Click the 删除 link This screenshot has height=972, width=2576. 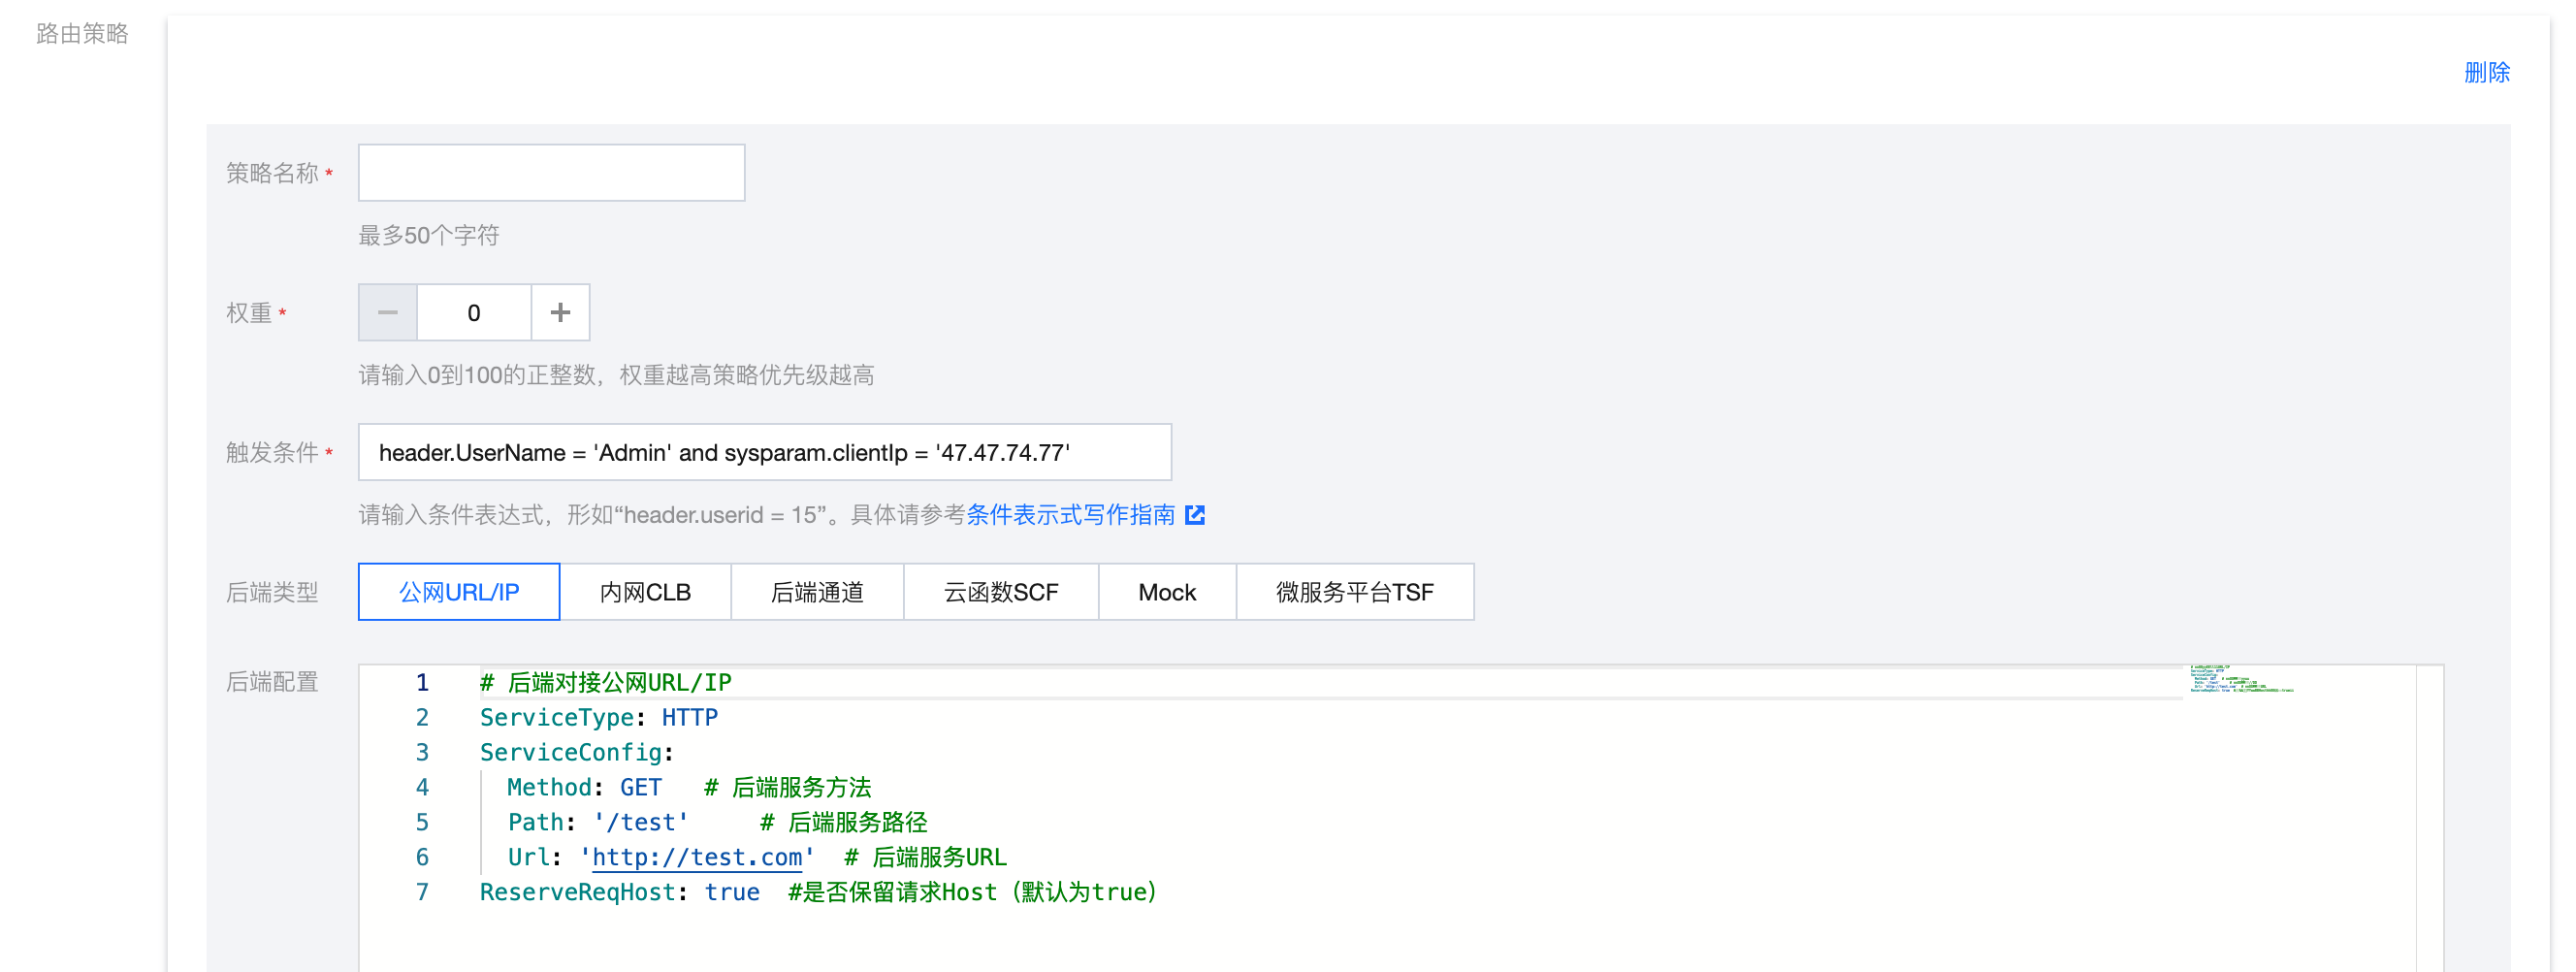tap(2486, 72)
